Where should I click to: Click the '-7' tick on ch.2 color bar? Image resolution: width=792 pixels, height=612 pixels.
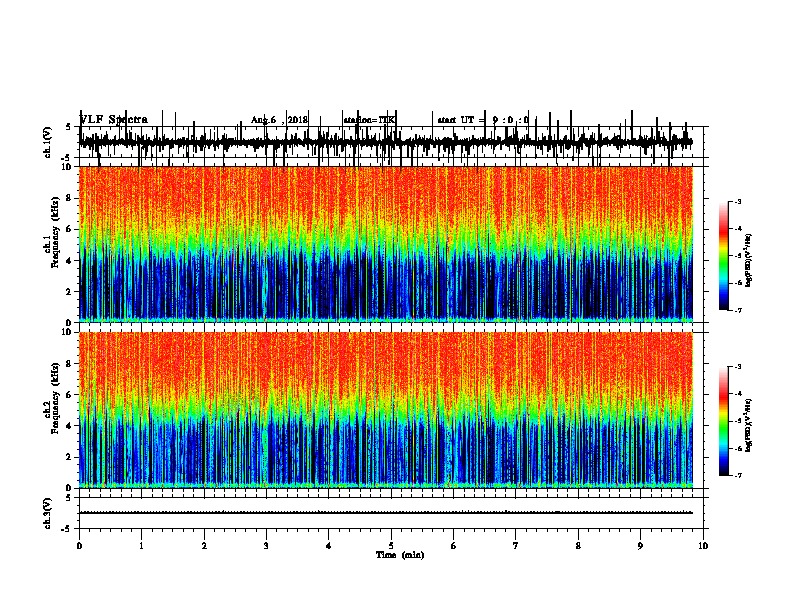737,475
